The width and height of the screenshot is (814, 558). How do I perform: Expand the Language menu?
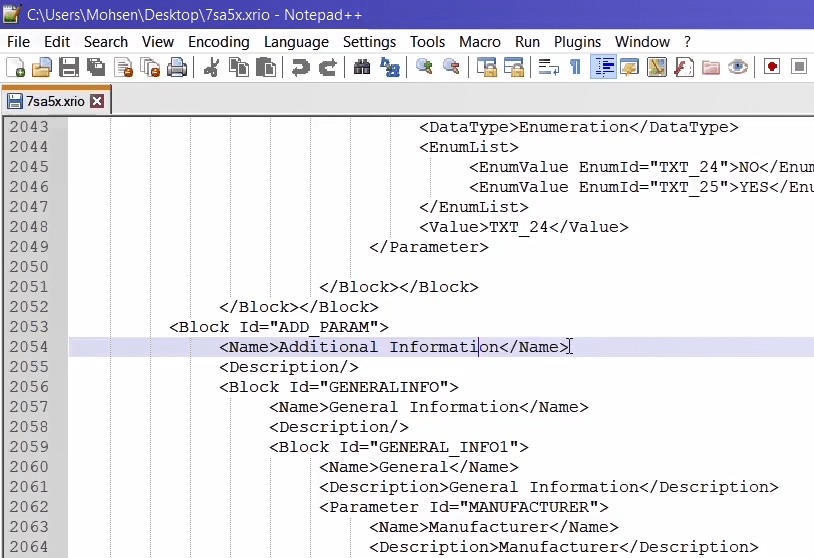pos(296,41)
